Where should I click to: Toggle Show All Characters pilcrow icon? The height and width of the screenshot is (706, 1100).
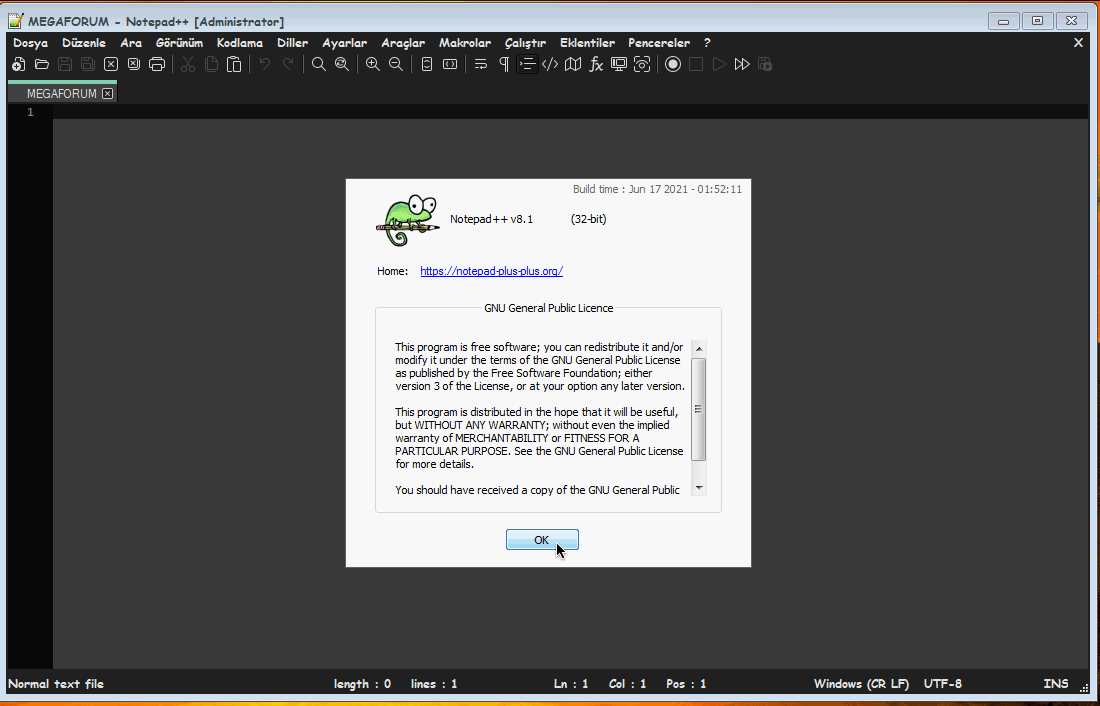point(504,65)
